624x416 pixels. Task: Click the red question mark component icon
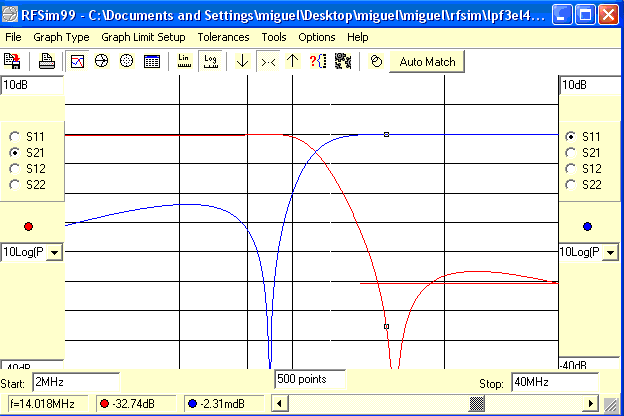coord(318,61)
